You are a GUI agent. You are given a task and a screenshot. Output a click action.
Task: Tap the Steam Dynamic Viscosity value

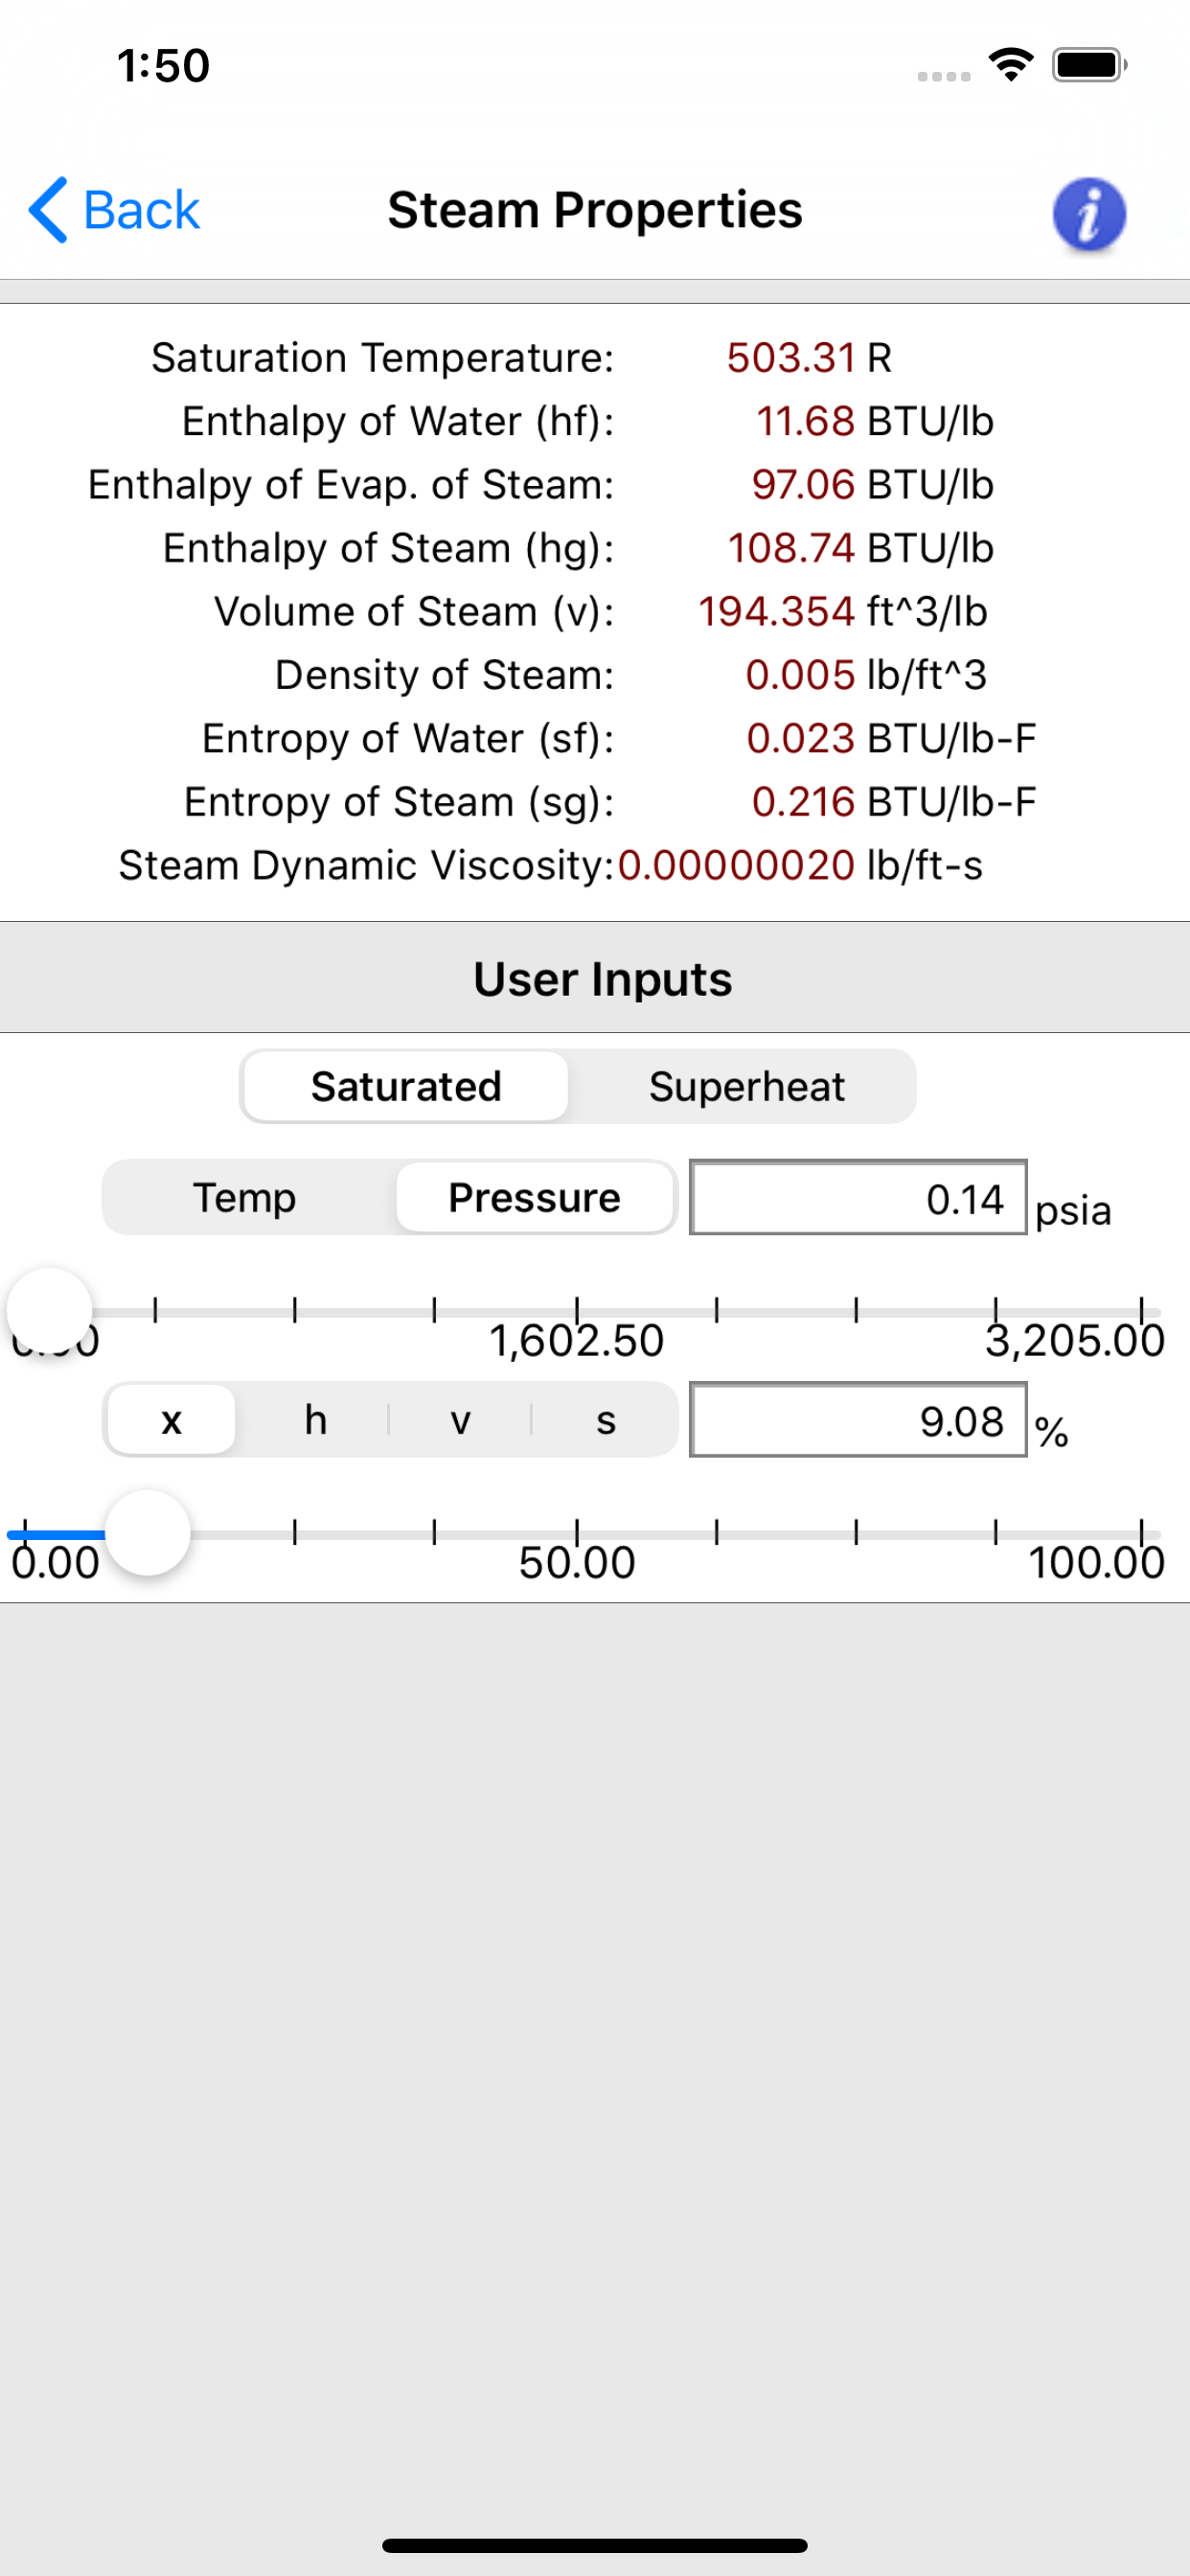[x=736, y=865]
